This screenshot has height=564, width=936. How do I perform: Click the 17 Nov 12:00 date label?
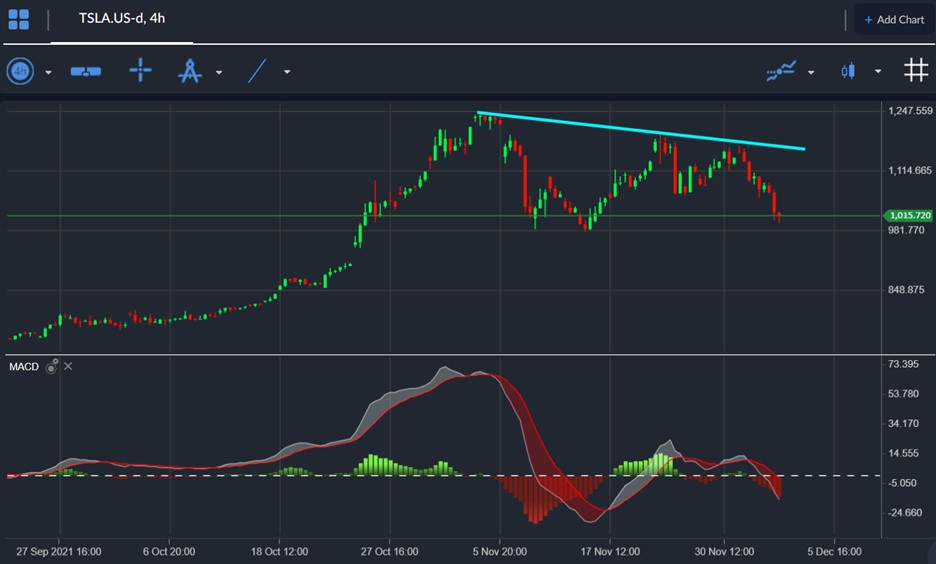pyautogui.click(x=610, y=551)
